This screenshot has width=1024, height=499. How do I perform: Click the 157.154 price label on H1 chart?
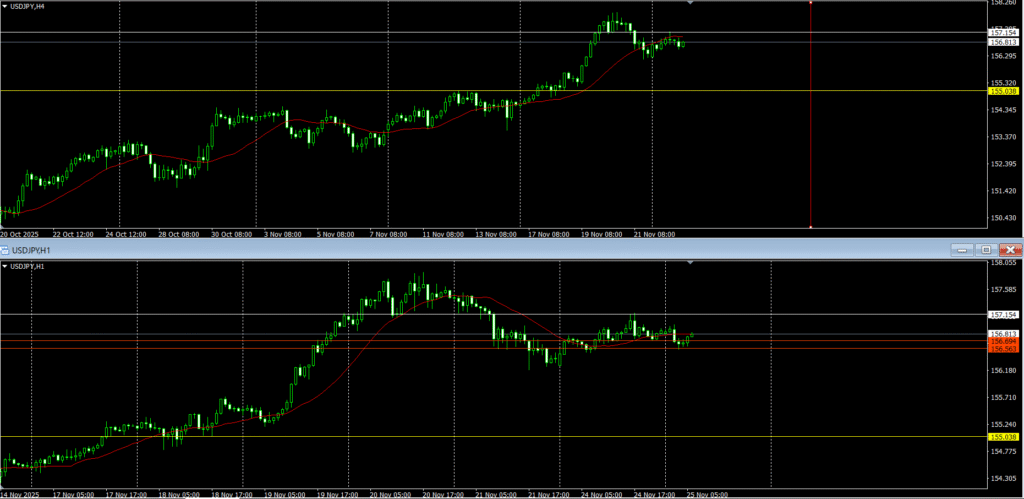(x=1003, y=315)
